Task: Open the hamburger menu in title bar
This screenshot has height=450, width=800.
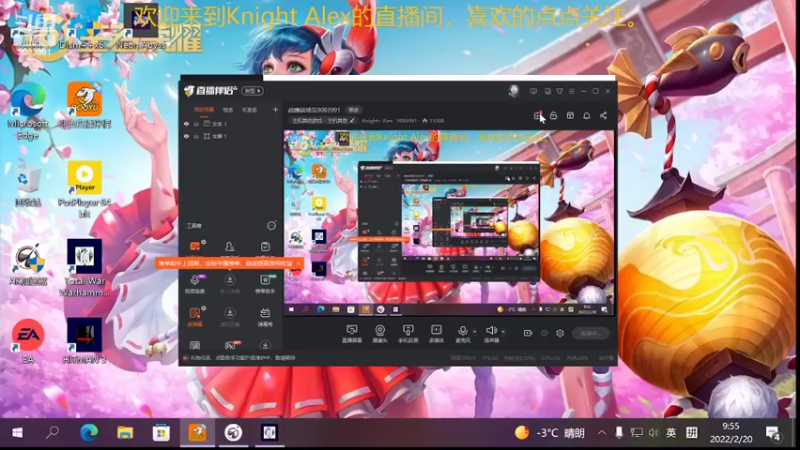Action: (x=571, y=91)
